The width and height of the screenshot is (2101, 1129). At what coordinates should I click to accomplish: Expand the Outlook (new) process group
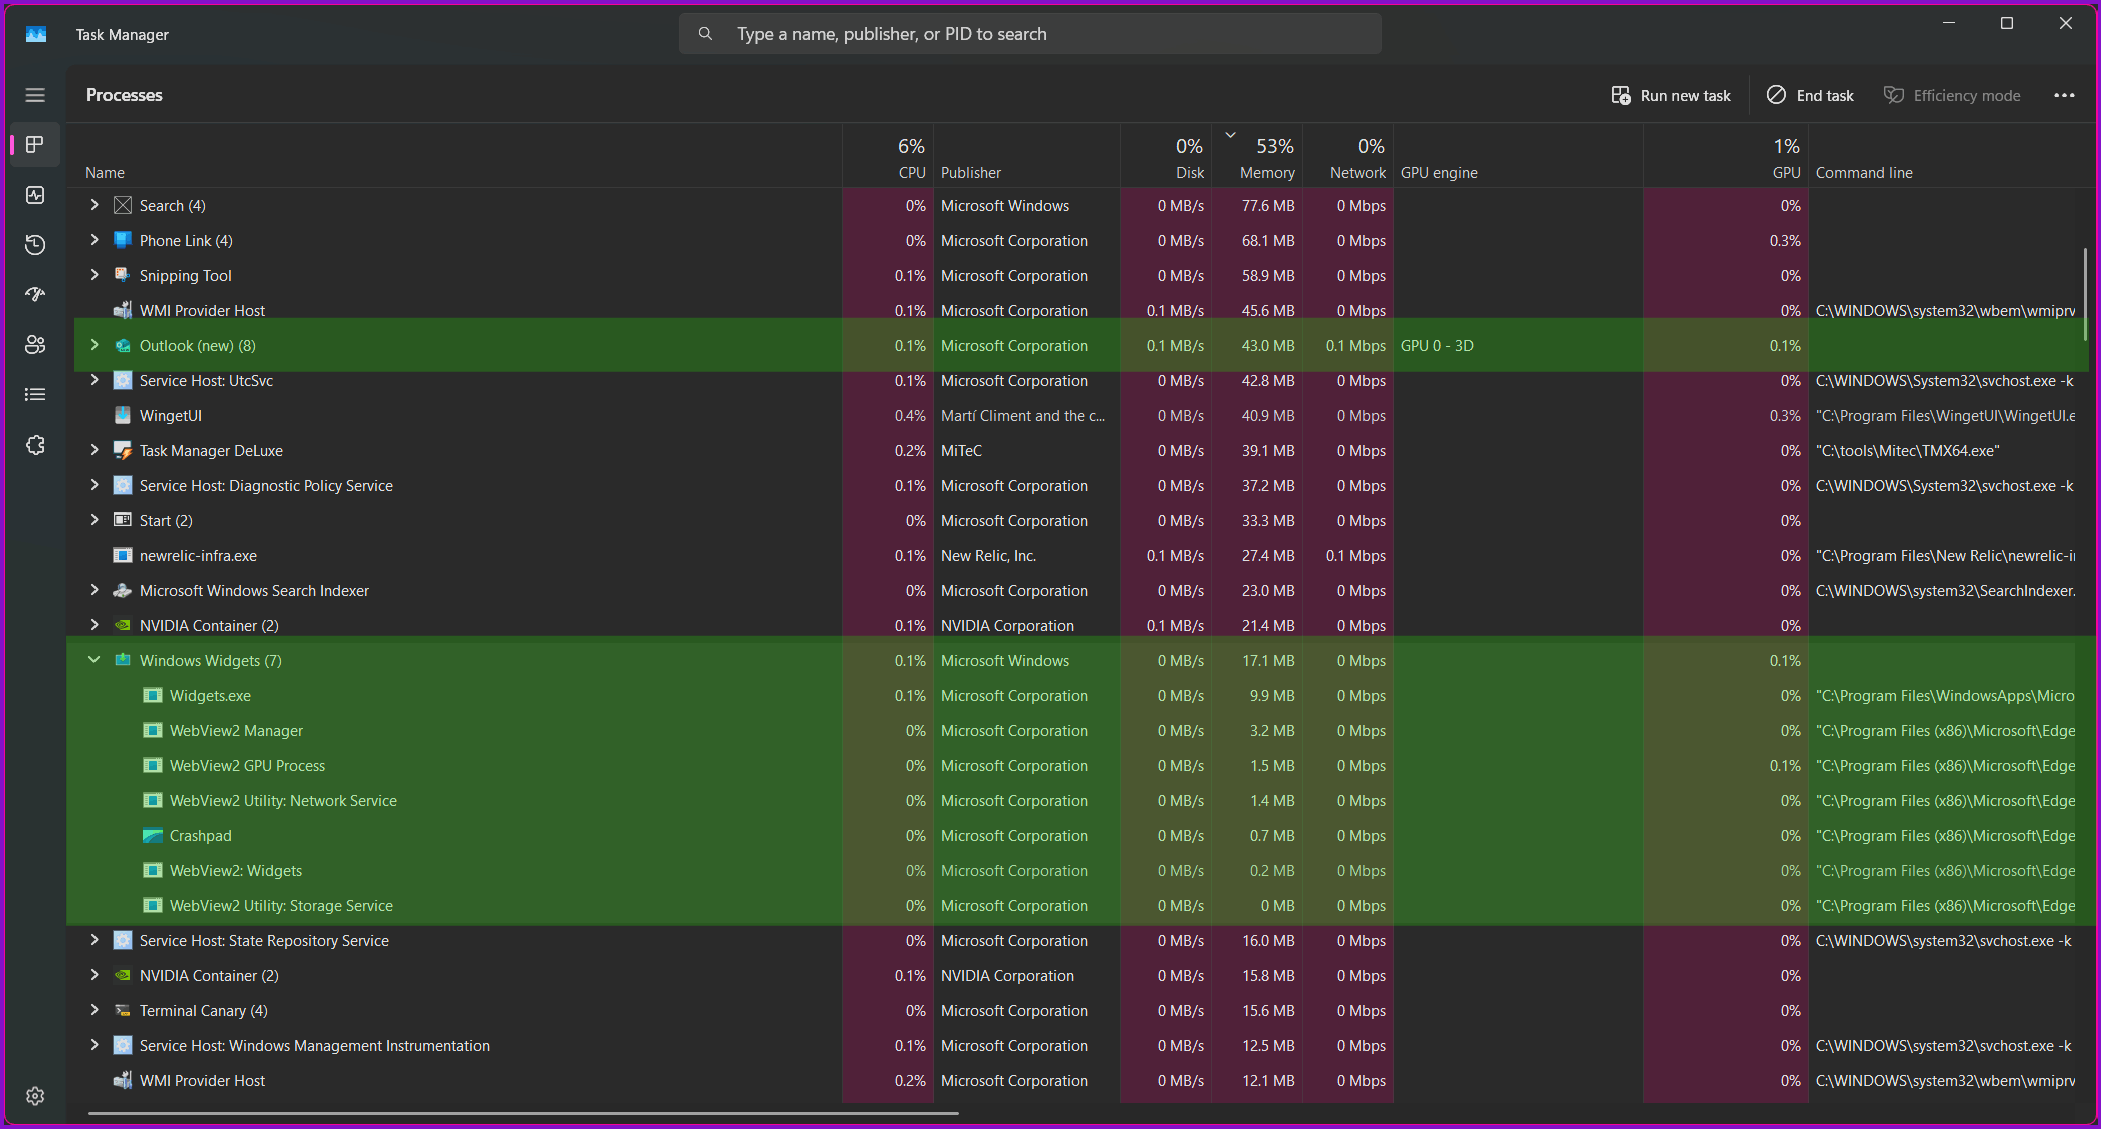coord(94,345)
